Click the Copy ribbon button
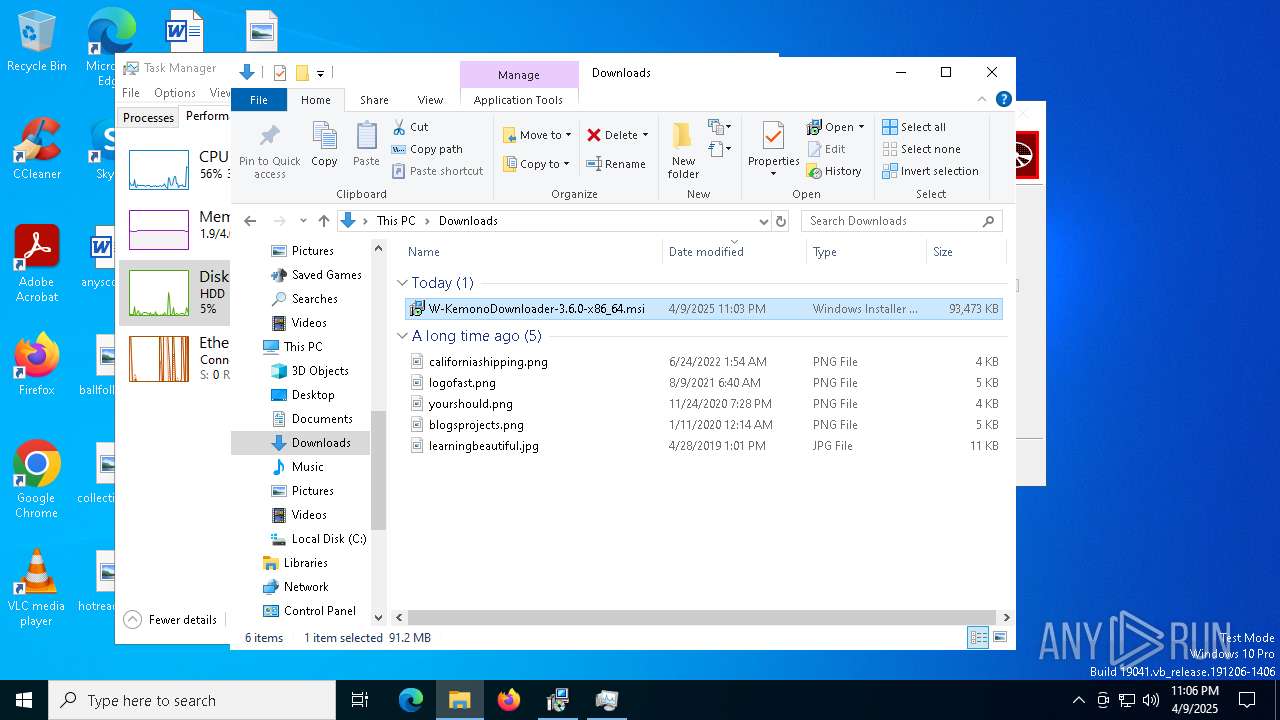The height and width of the screenshot is (720, 1280). (x=324, y=145)
